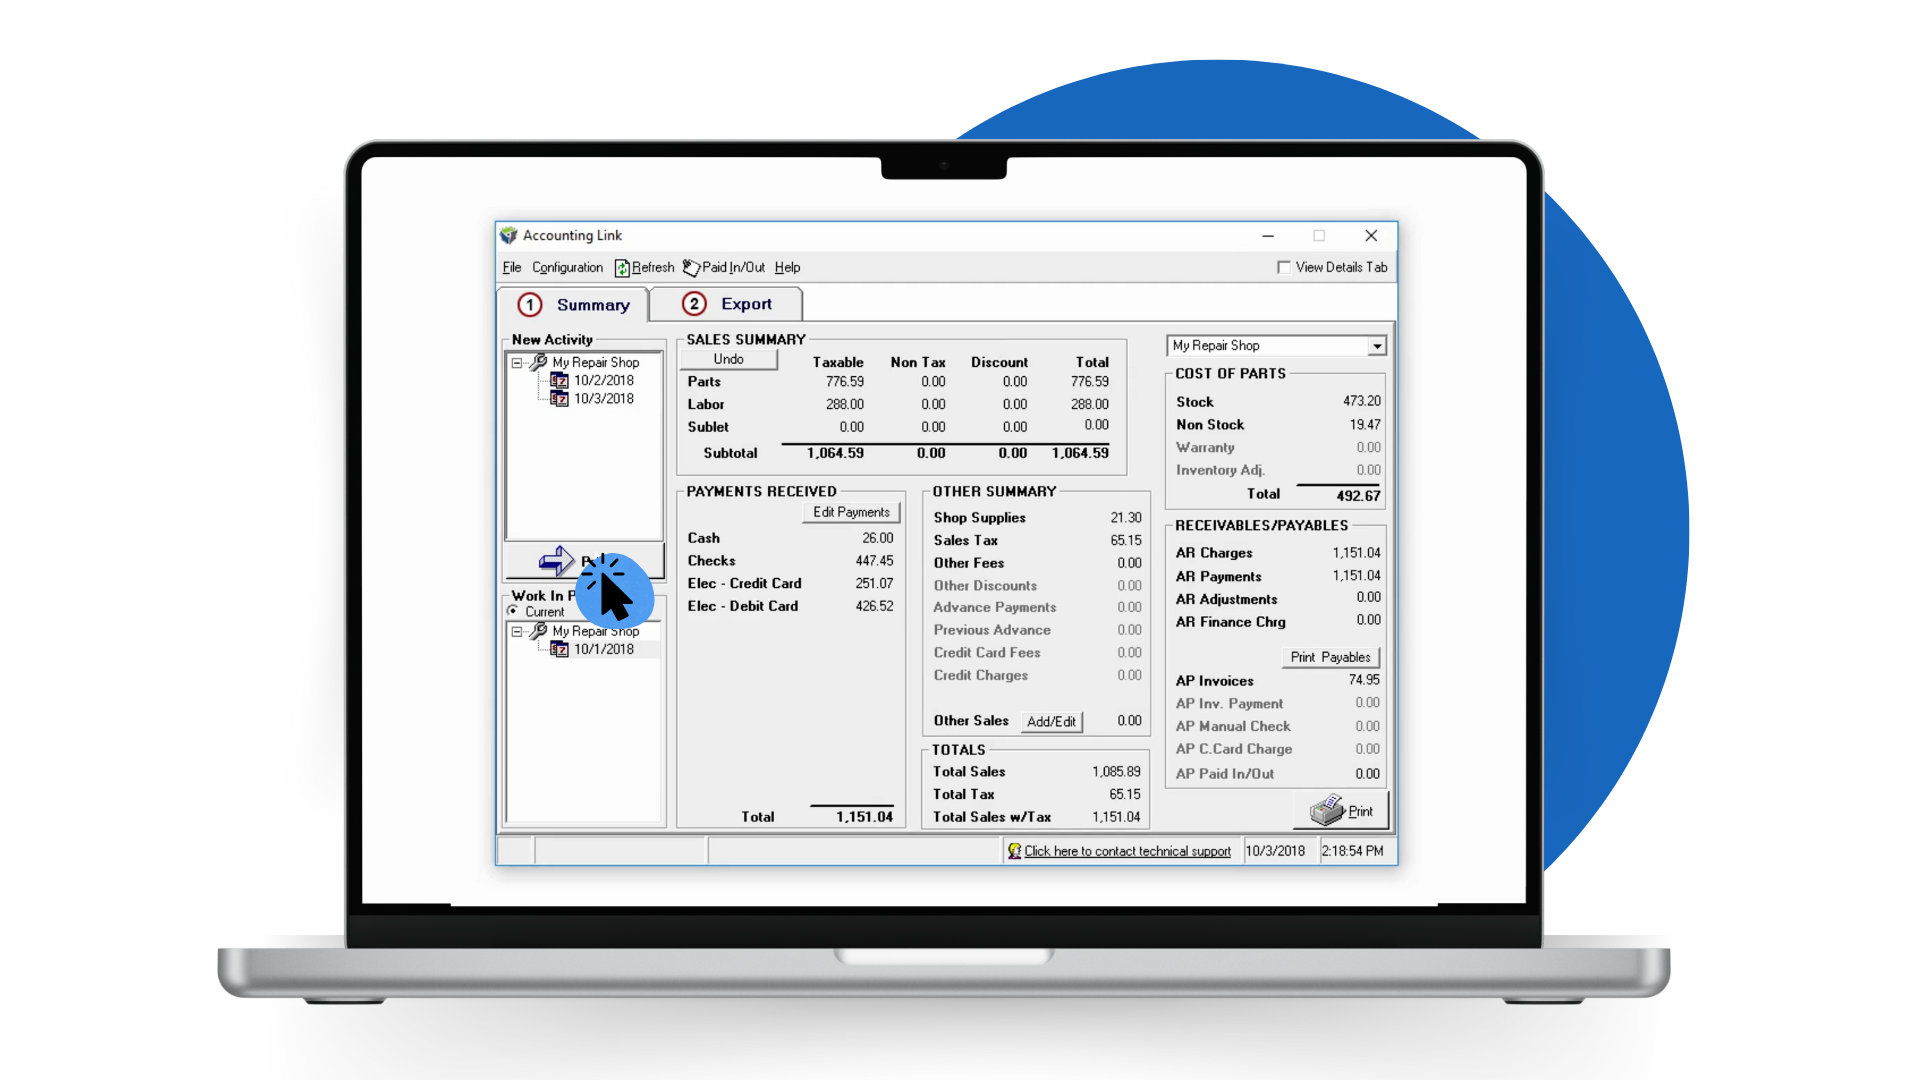Collapse My Repair Shop under New Activity
This screenshot has width=1920, height=1080.
[517, 363]
